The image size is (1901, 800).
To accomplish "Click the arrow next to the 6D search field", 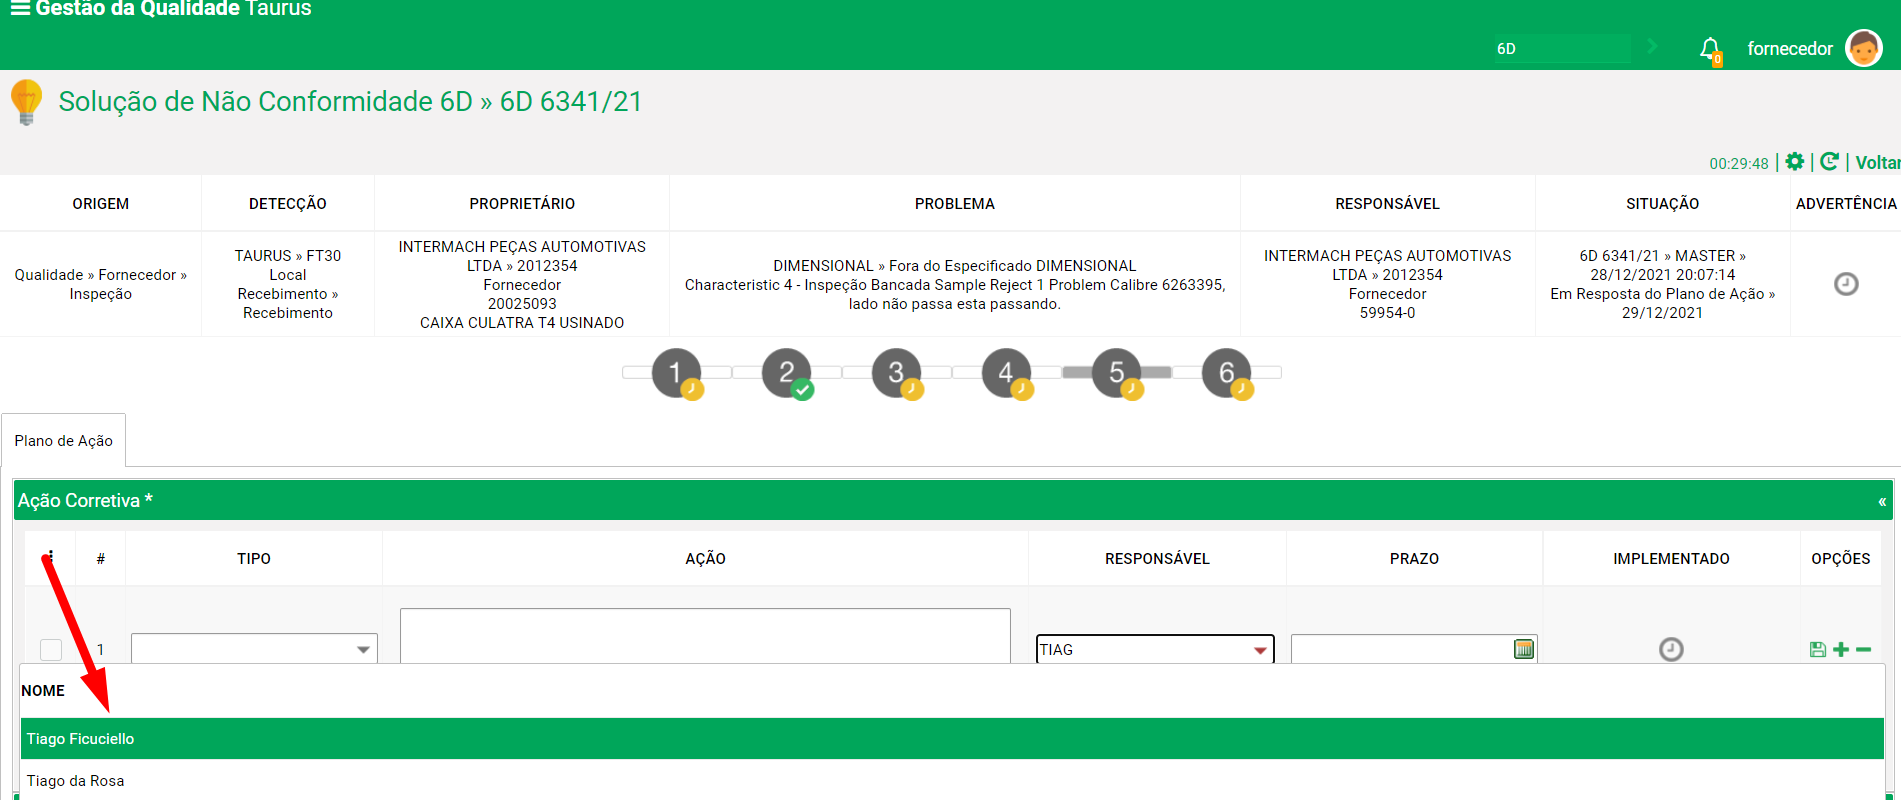I will coord(1652,46).
